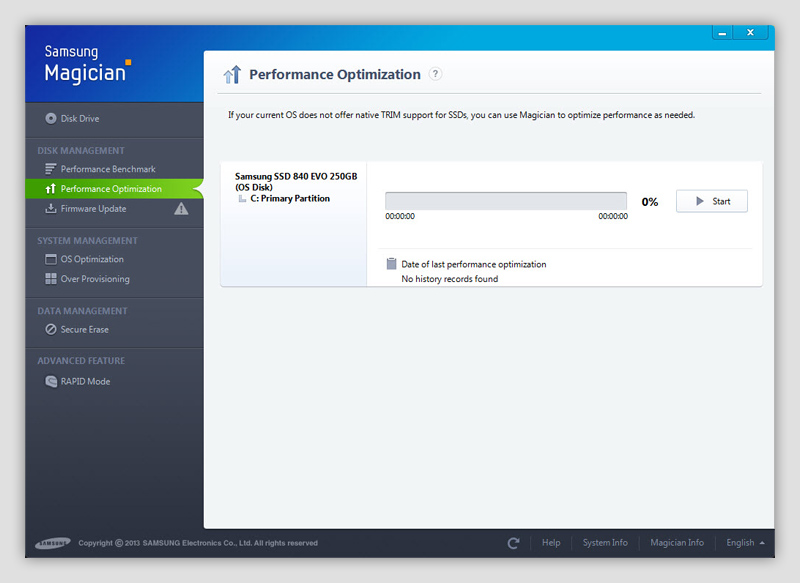The image size is (800, 583).
Task: Click the RAPID Mode icon
Action: point(51,381)
